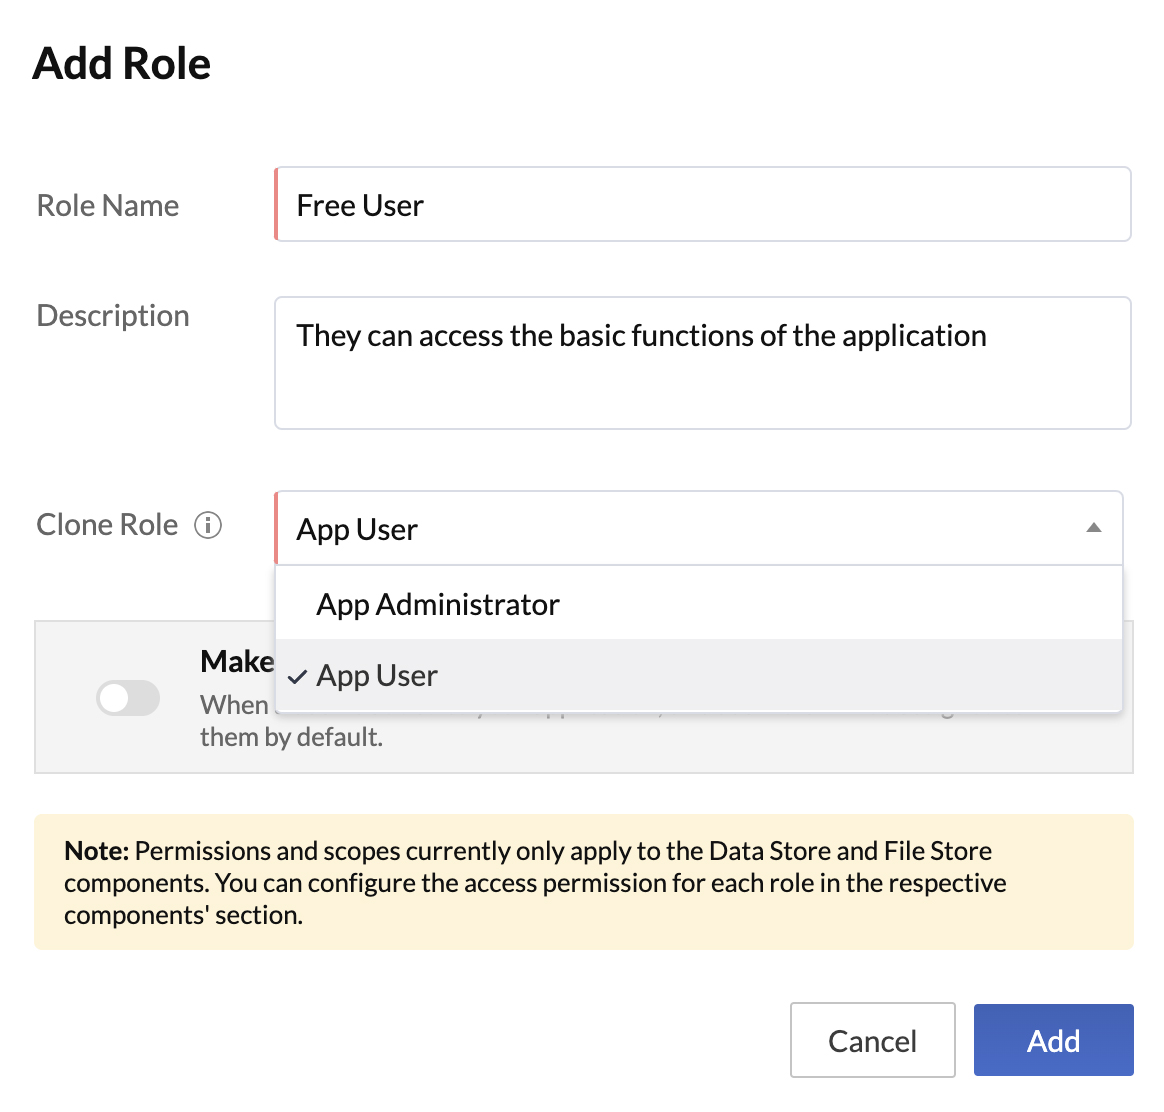Click the Description label
This screenshot has height=1112, width=1164.
pos(112,314)
